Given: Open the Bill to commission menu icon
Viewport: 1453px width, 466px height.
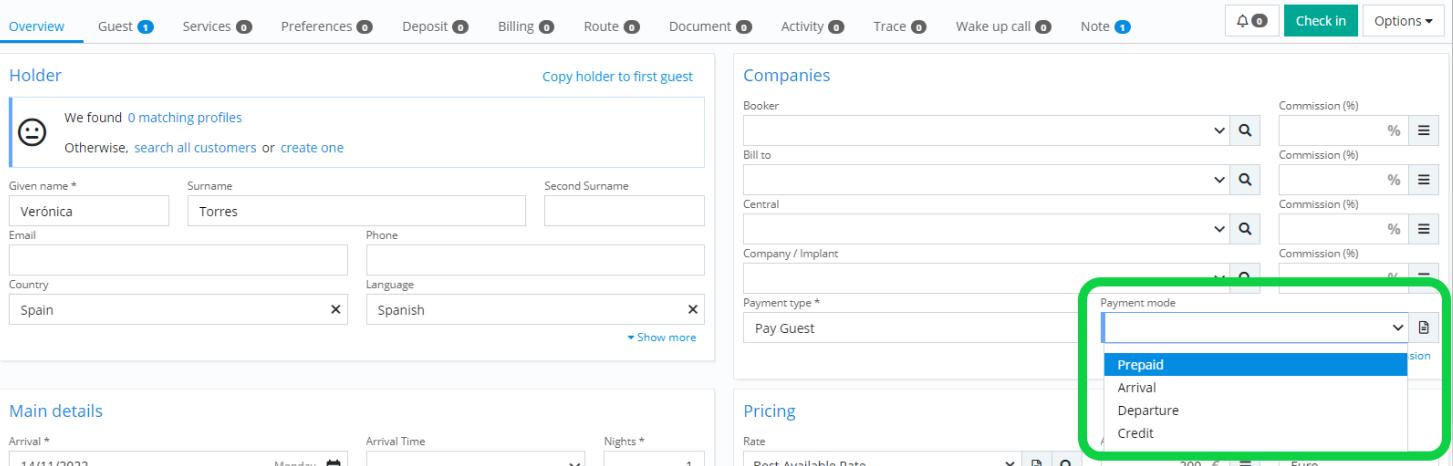Looking at the screenshot, I should click(x=1424, y=179).
